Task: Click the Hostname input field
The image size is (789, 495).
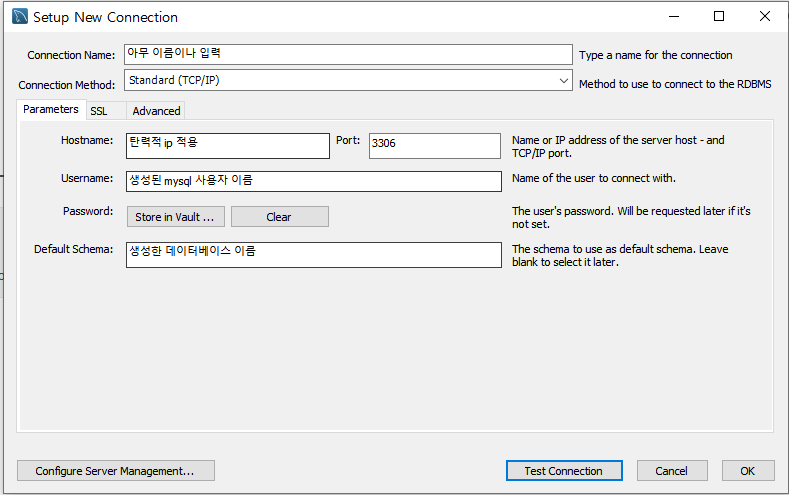Action: pyautogui.click(x=228, y=146)
